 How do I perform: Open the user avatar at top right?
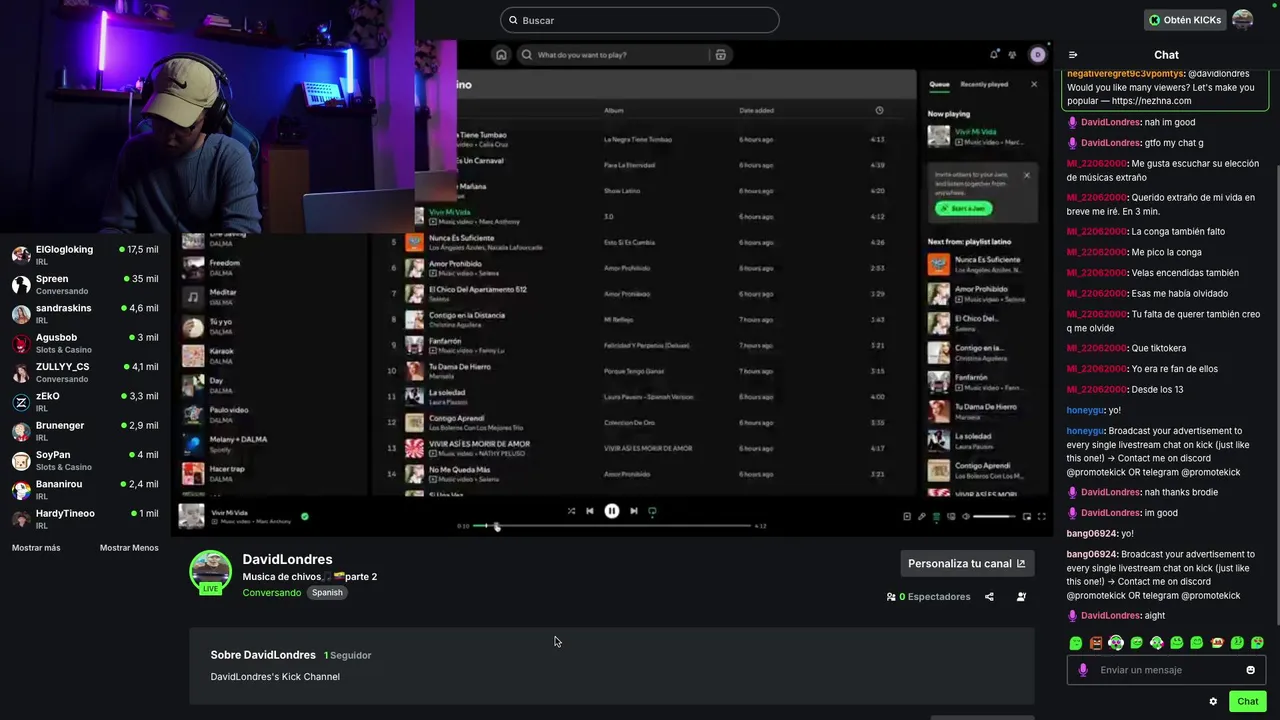click(x=1242, y=20)
